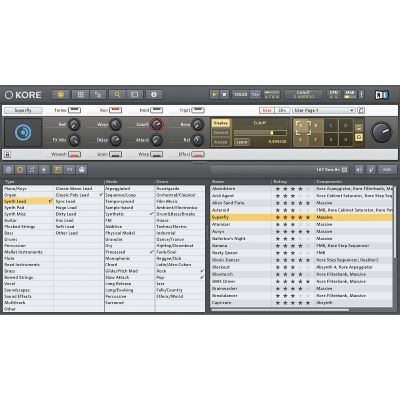400x400 pixels.
Task: Toggle the Effect button switch
Action: pyautogui.click(x=198, y=154)
